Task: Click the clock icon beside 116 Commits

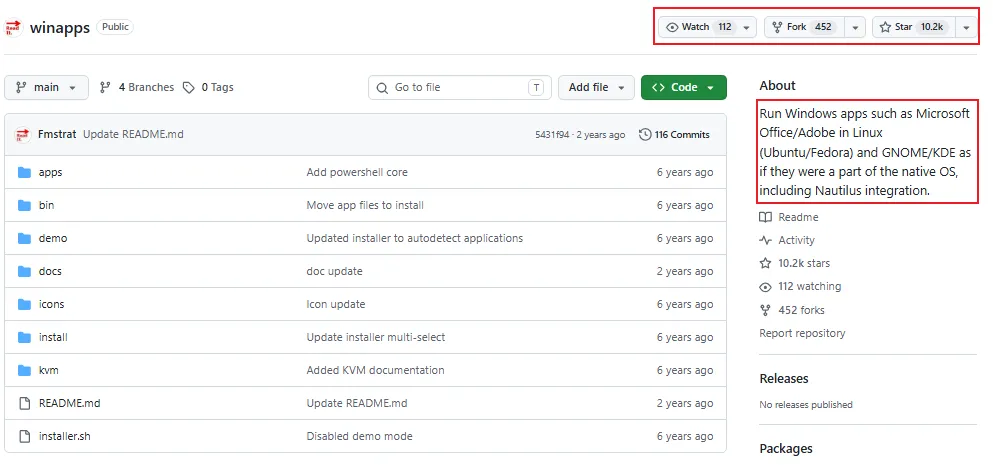Action: point(645,134)
